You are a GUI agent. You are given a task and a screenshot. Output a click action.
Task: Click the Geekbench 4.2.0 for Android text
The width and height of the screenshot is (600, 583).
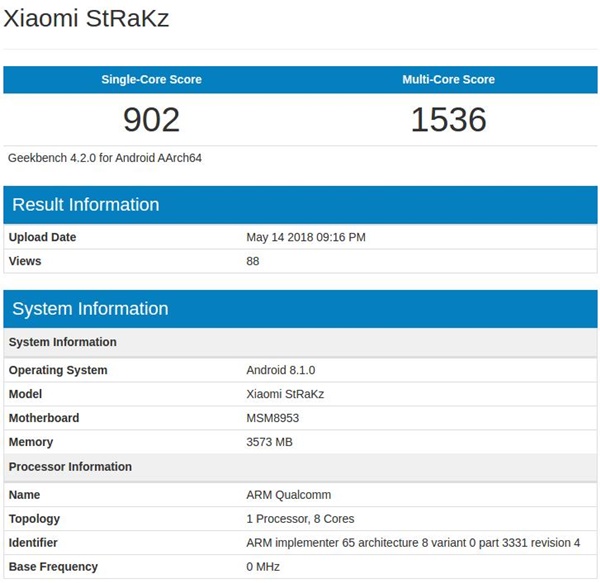(x=105, y=158)
